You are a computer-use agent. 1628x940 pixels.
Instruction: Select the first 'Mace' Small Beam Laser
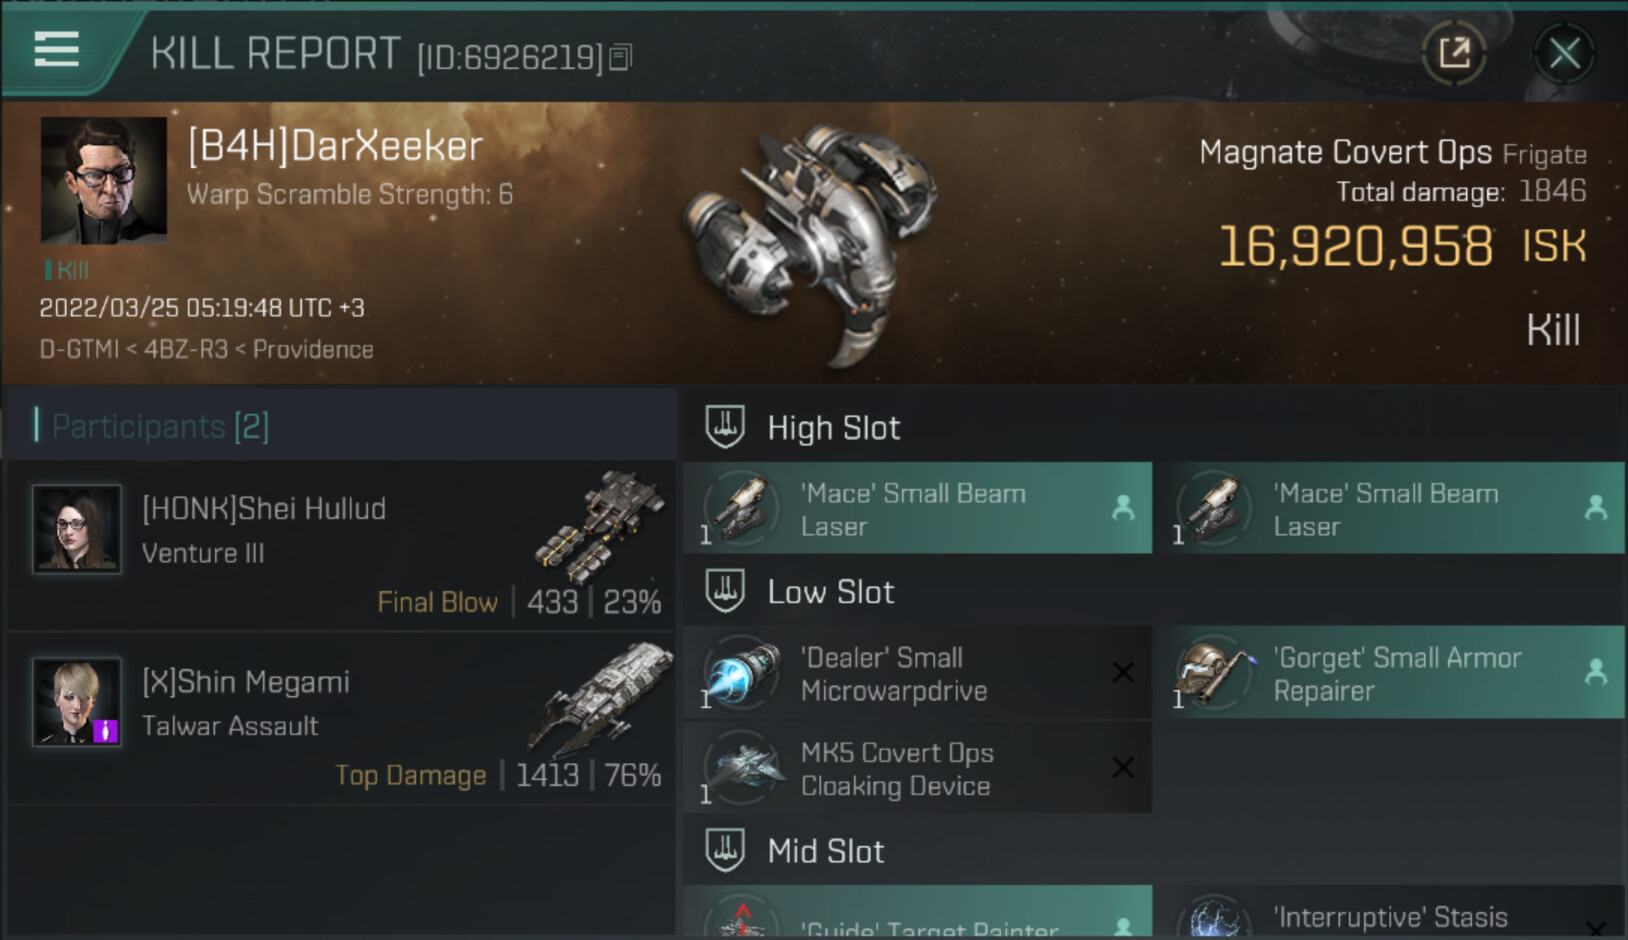click(x=917, y=509)
